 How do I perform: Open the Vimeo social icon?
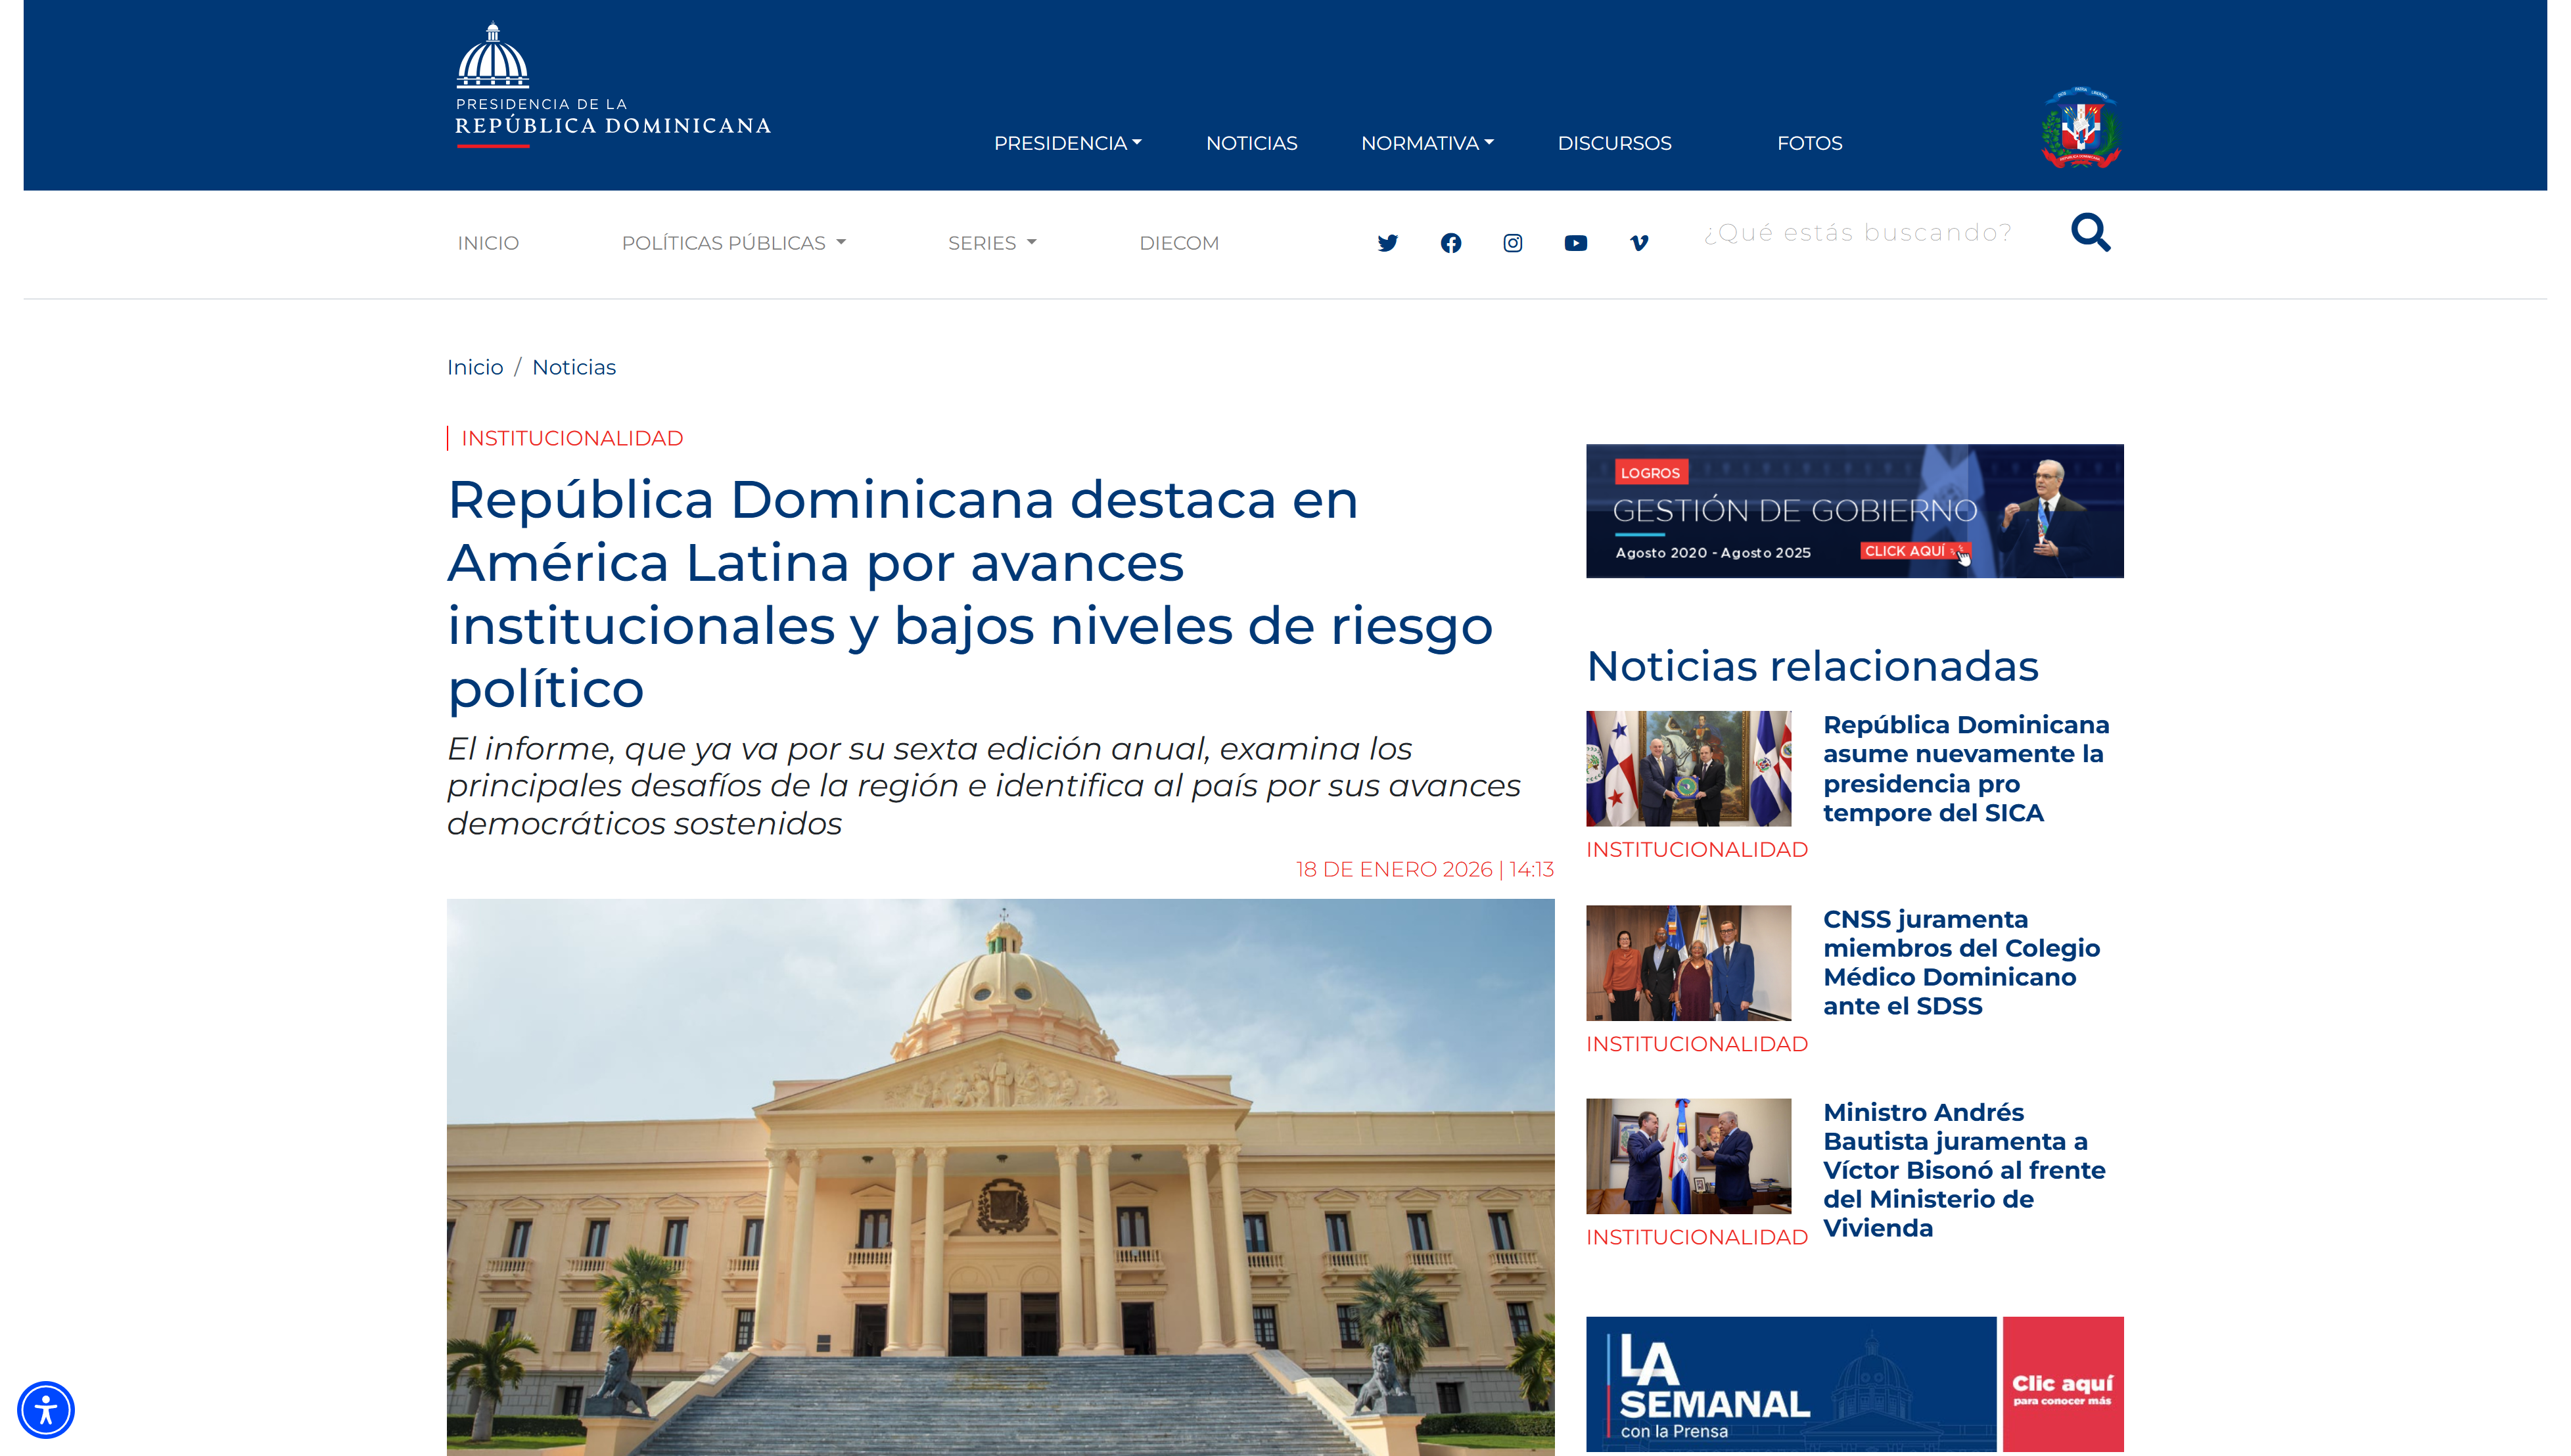click(1638, 243)
